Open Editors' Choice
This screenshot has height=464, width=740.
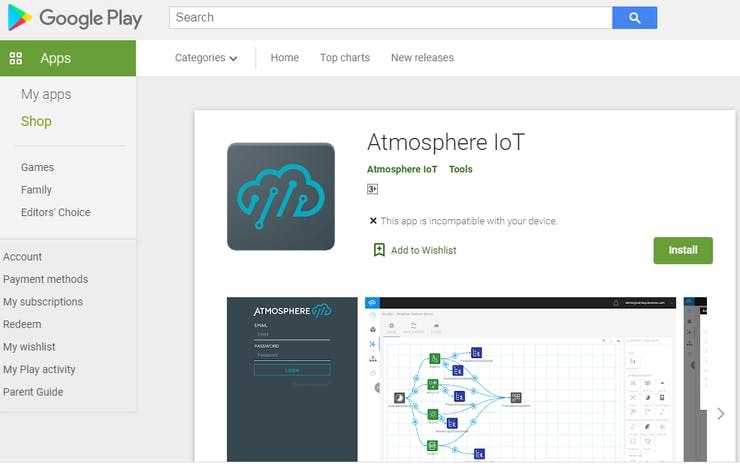point(56,212)
